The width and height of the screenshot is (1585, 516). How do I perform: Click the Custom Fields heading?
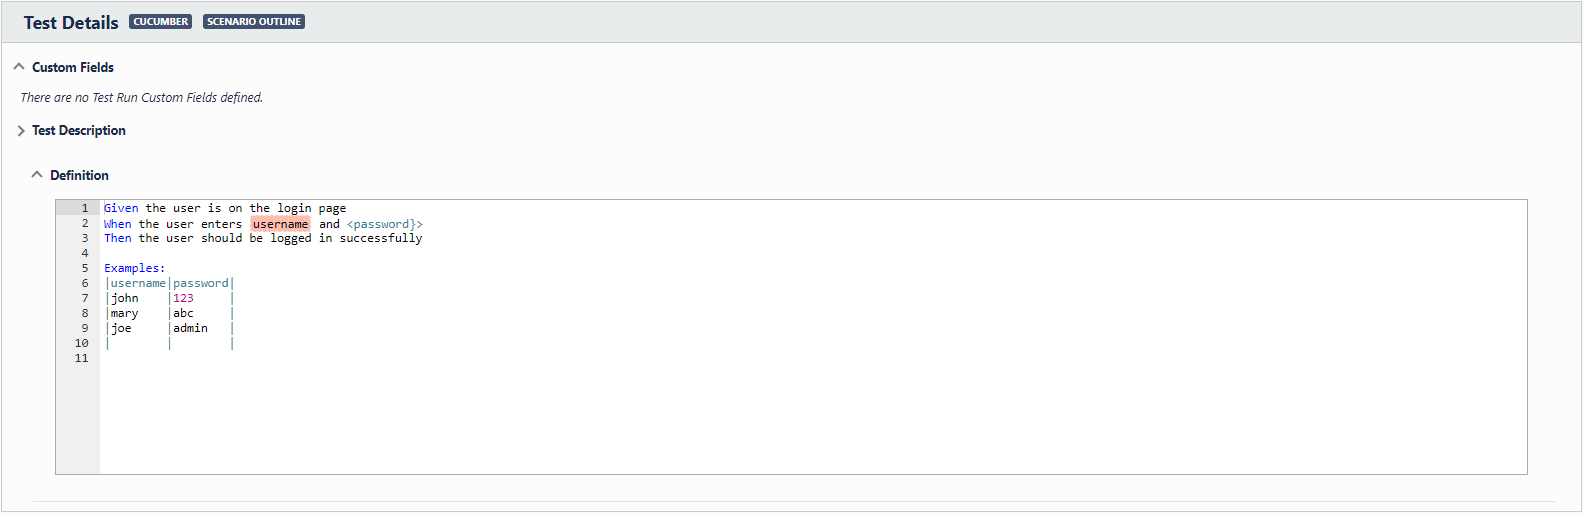73,67
